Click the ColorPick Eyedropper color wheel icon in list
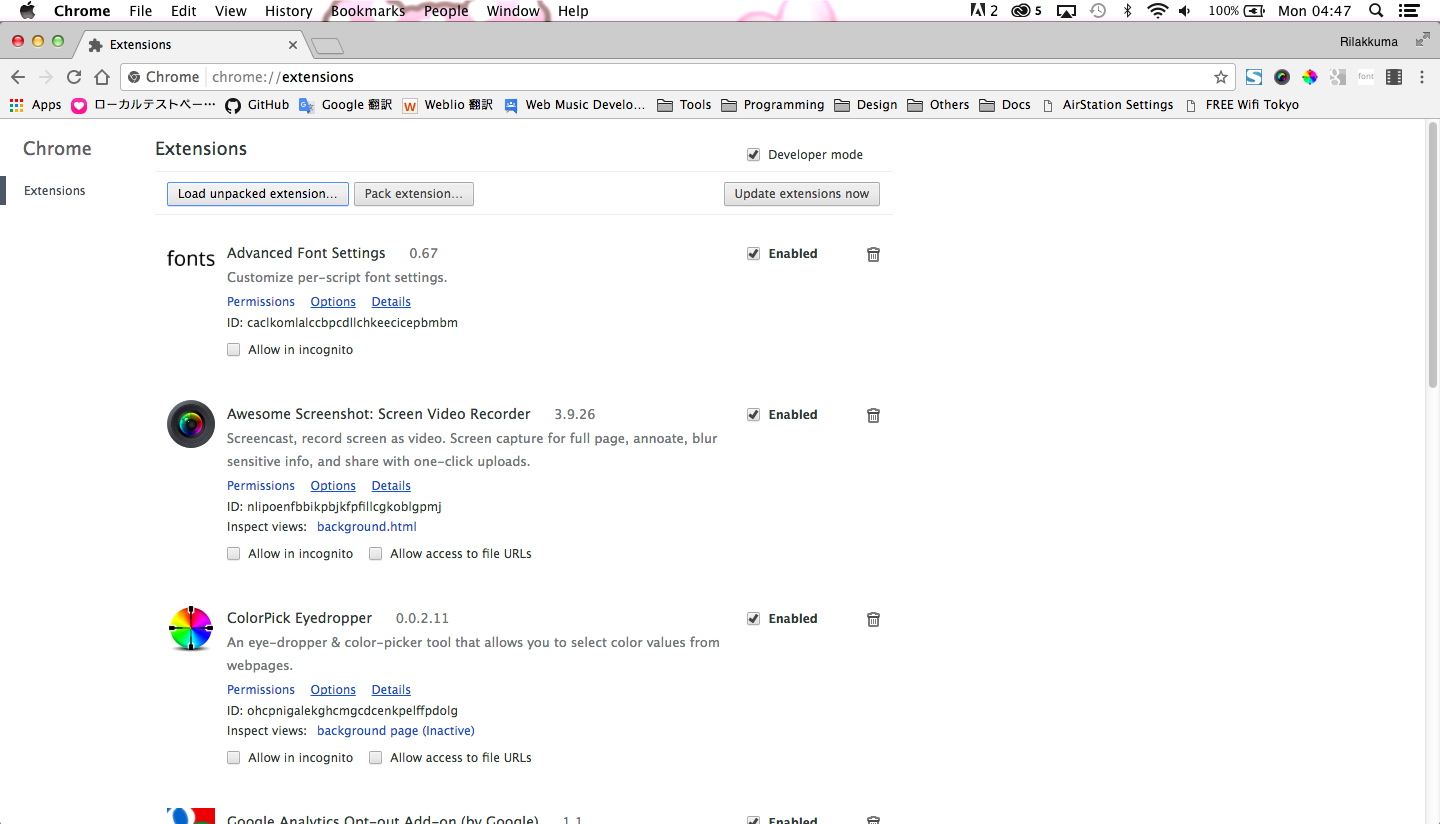The image size is (1440, 824). [191, 628]
